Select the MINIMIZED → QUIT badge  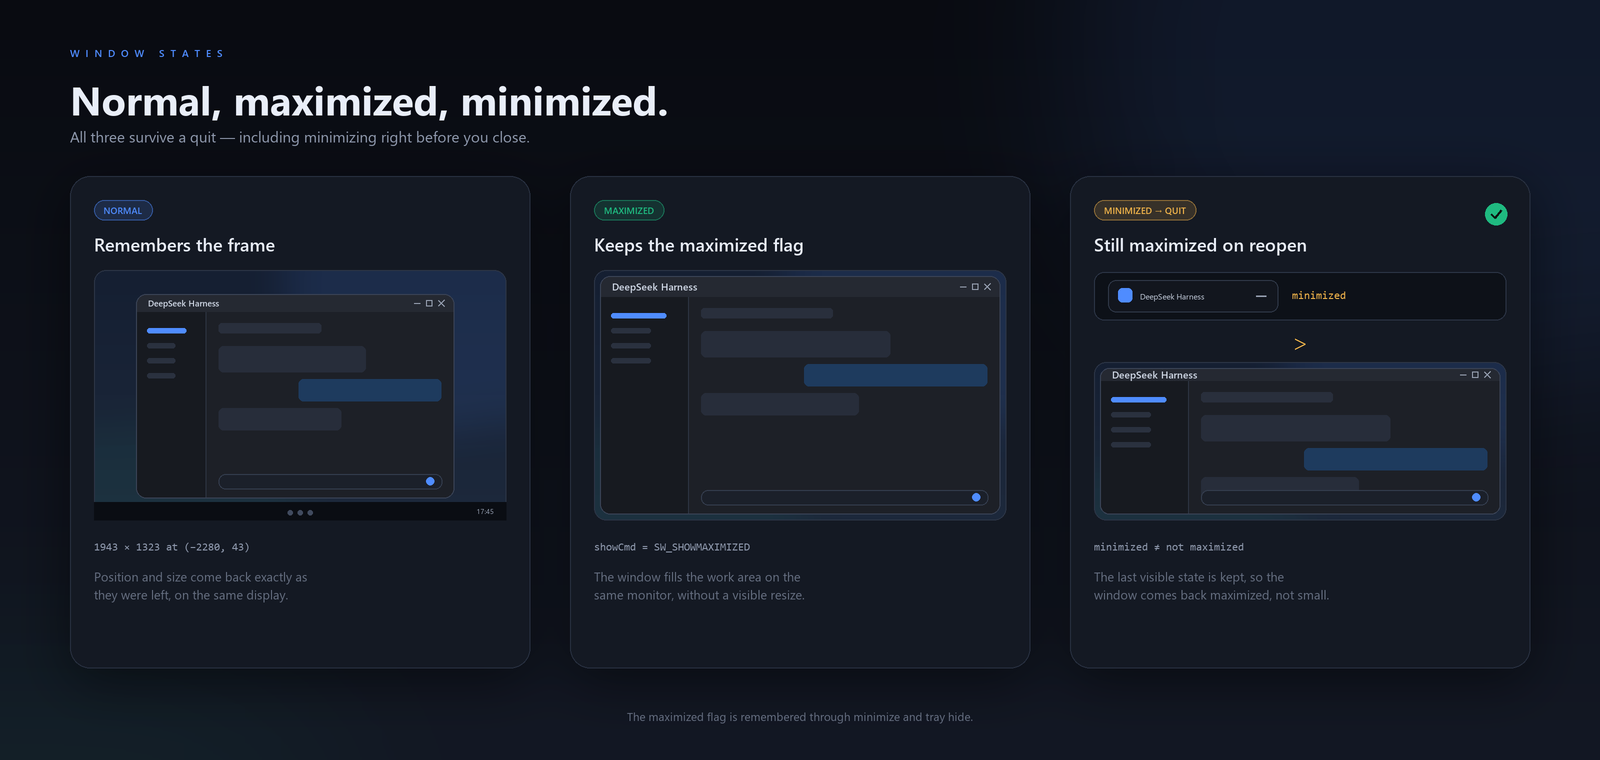[x=1145, y=211]
